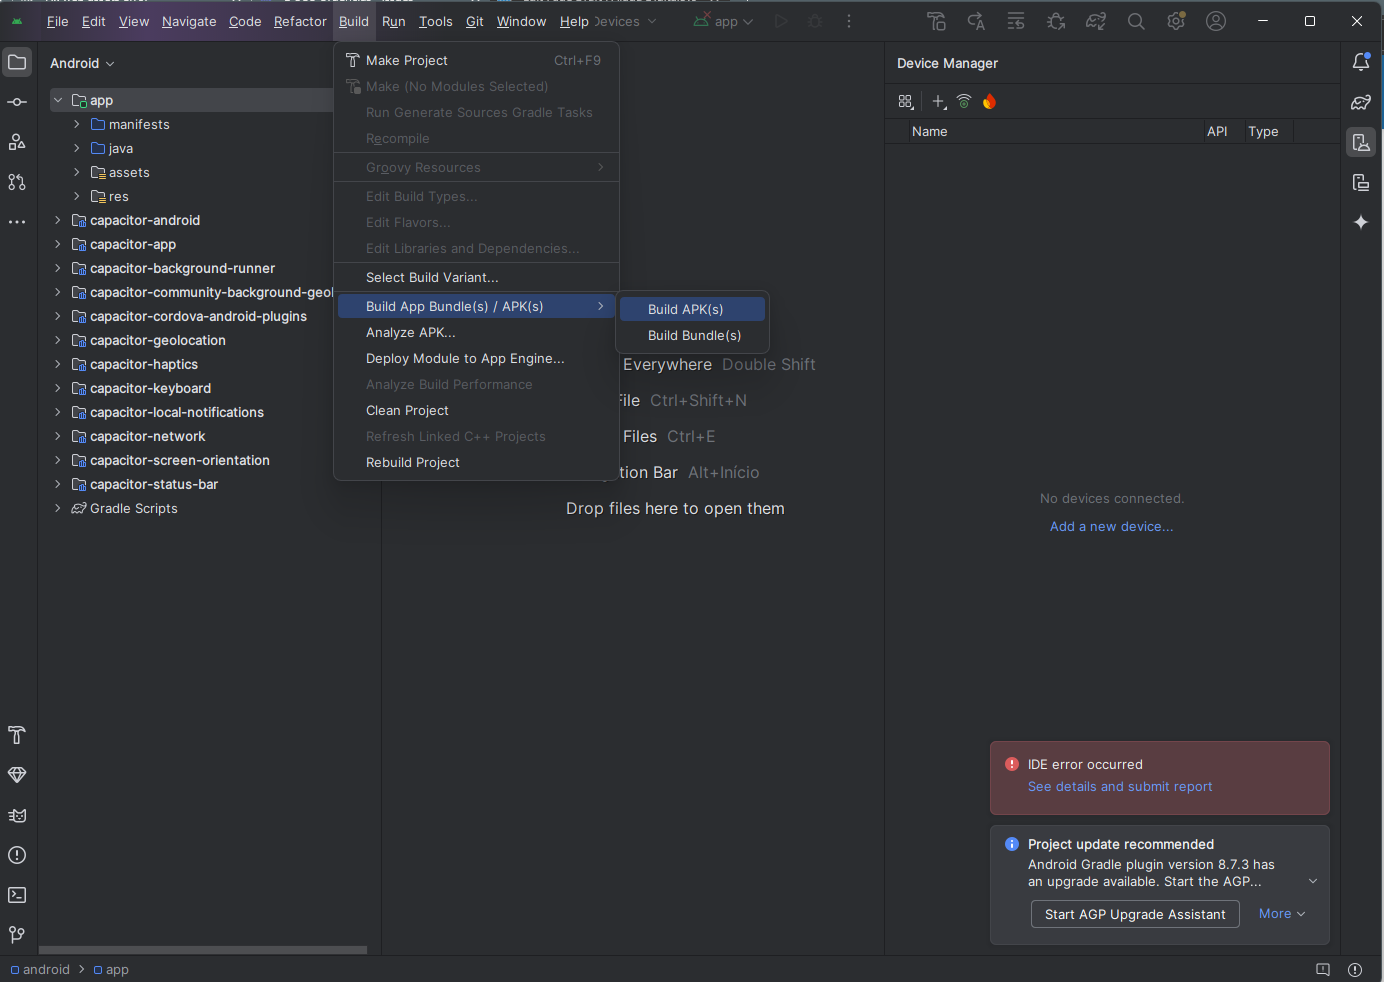Image resolution: width=1384 pixels, height=982 pixels.
Task: Open the Terminal tool window
Action: tap(17, 895)
